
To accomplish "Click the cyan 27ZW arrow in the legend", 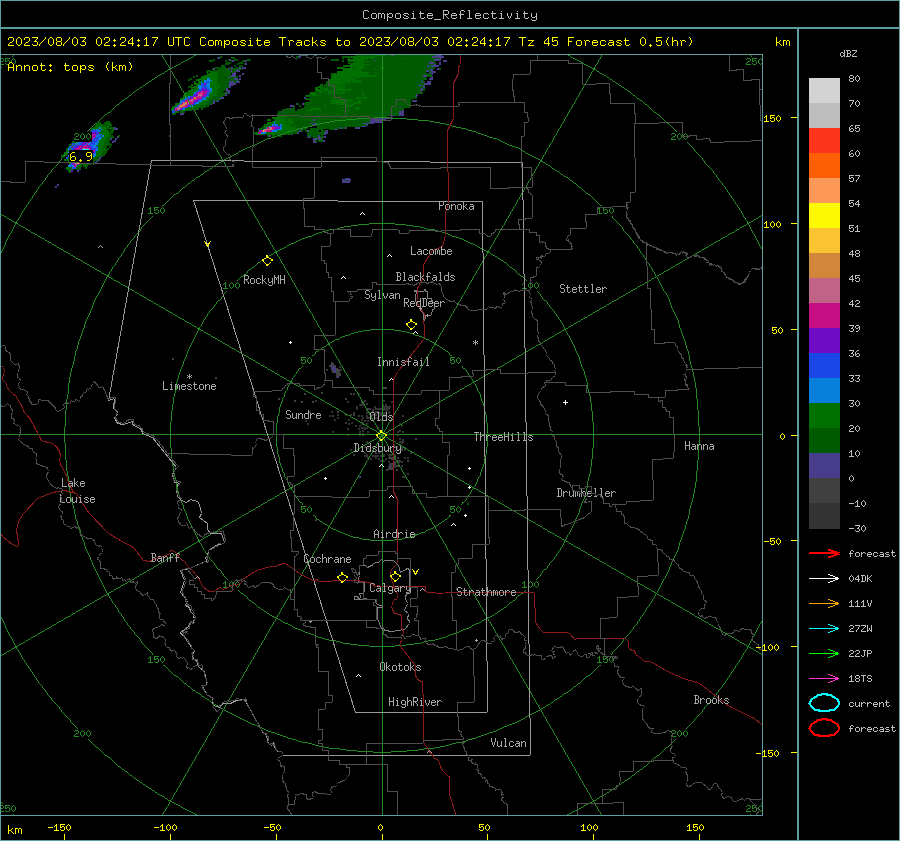I will point(824,628).
